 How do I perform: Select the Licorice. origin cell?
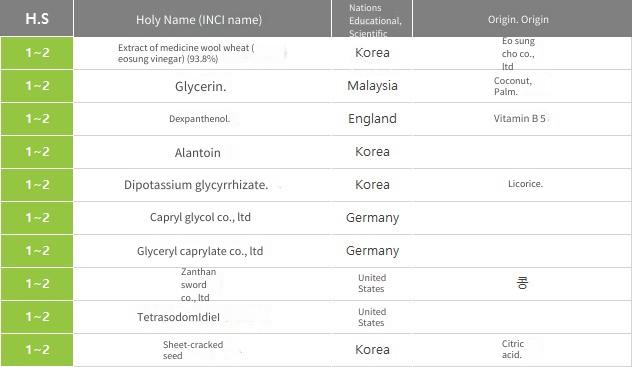[525, 184]
